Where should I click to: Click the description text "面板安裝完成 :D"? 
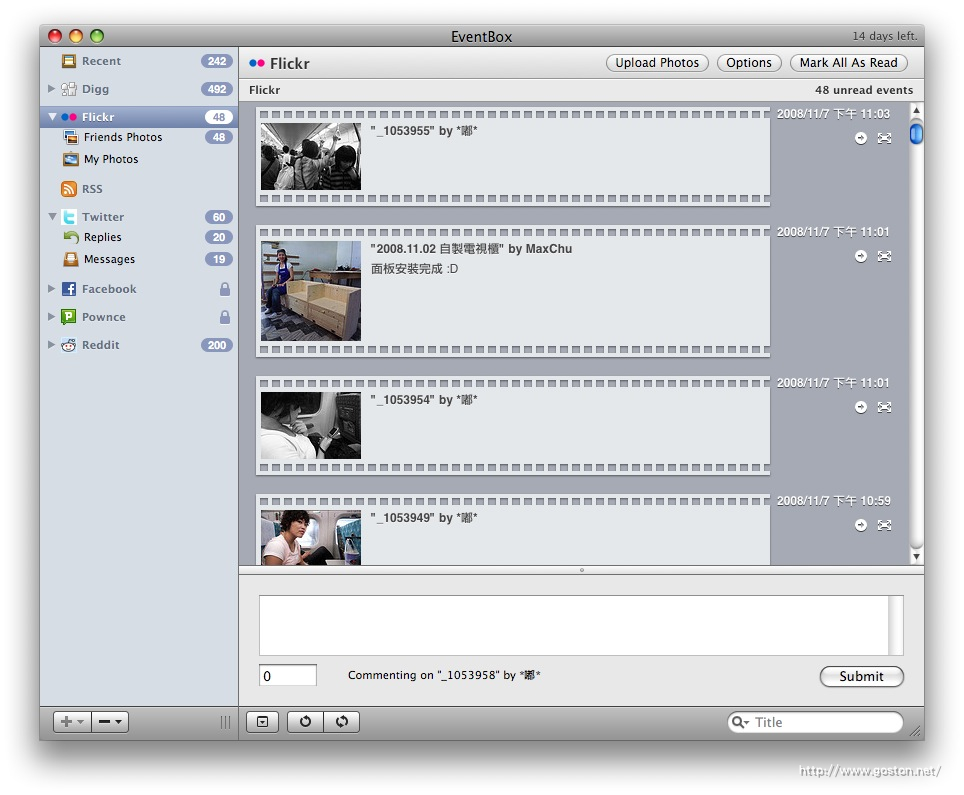pos(414,269)
